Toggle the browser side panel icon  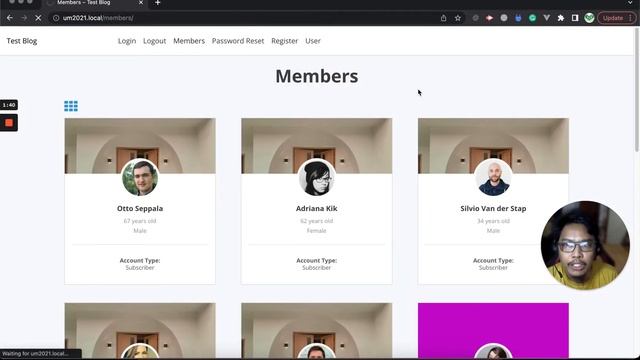pos(575,18)
